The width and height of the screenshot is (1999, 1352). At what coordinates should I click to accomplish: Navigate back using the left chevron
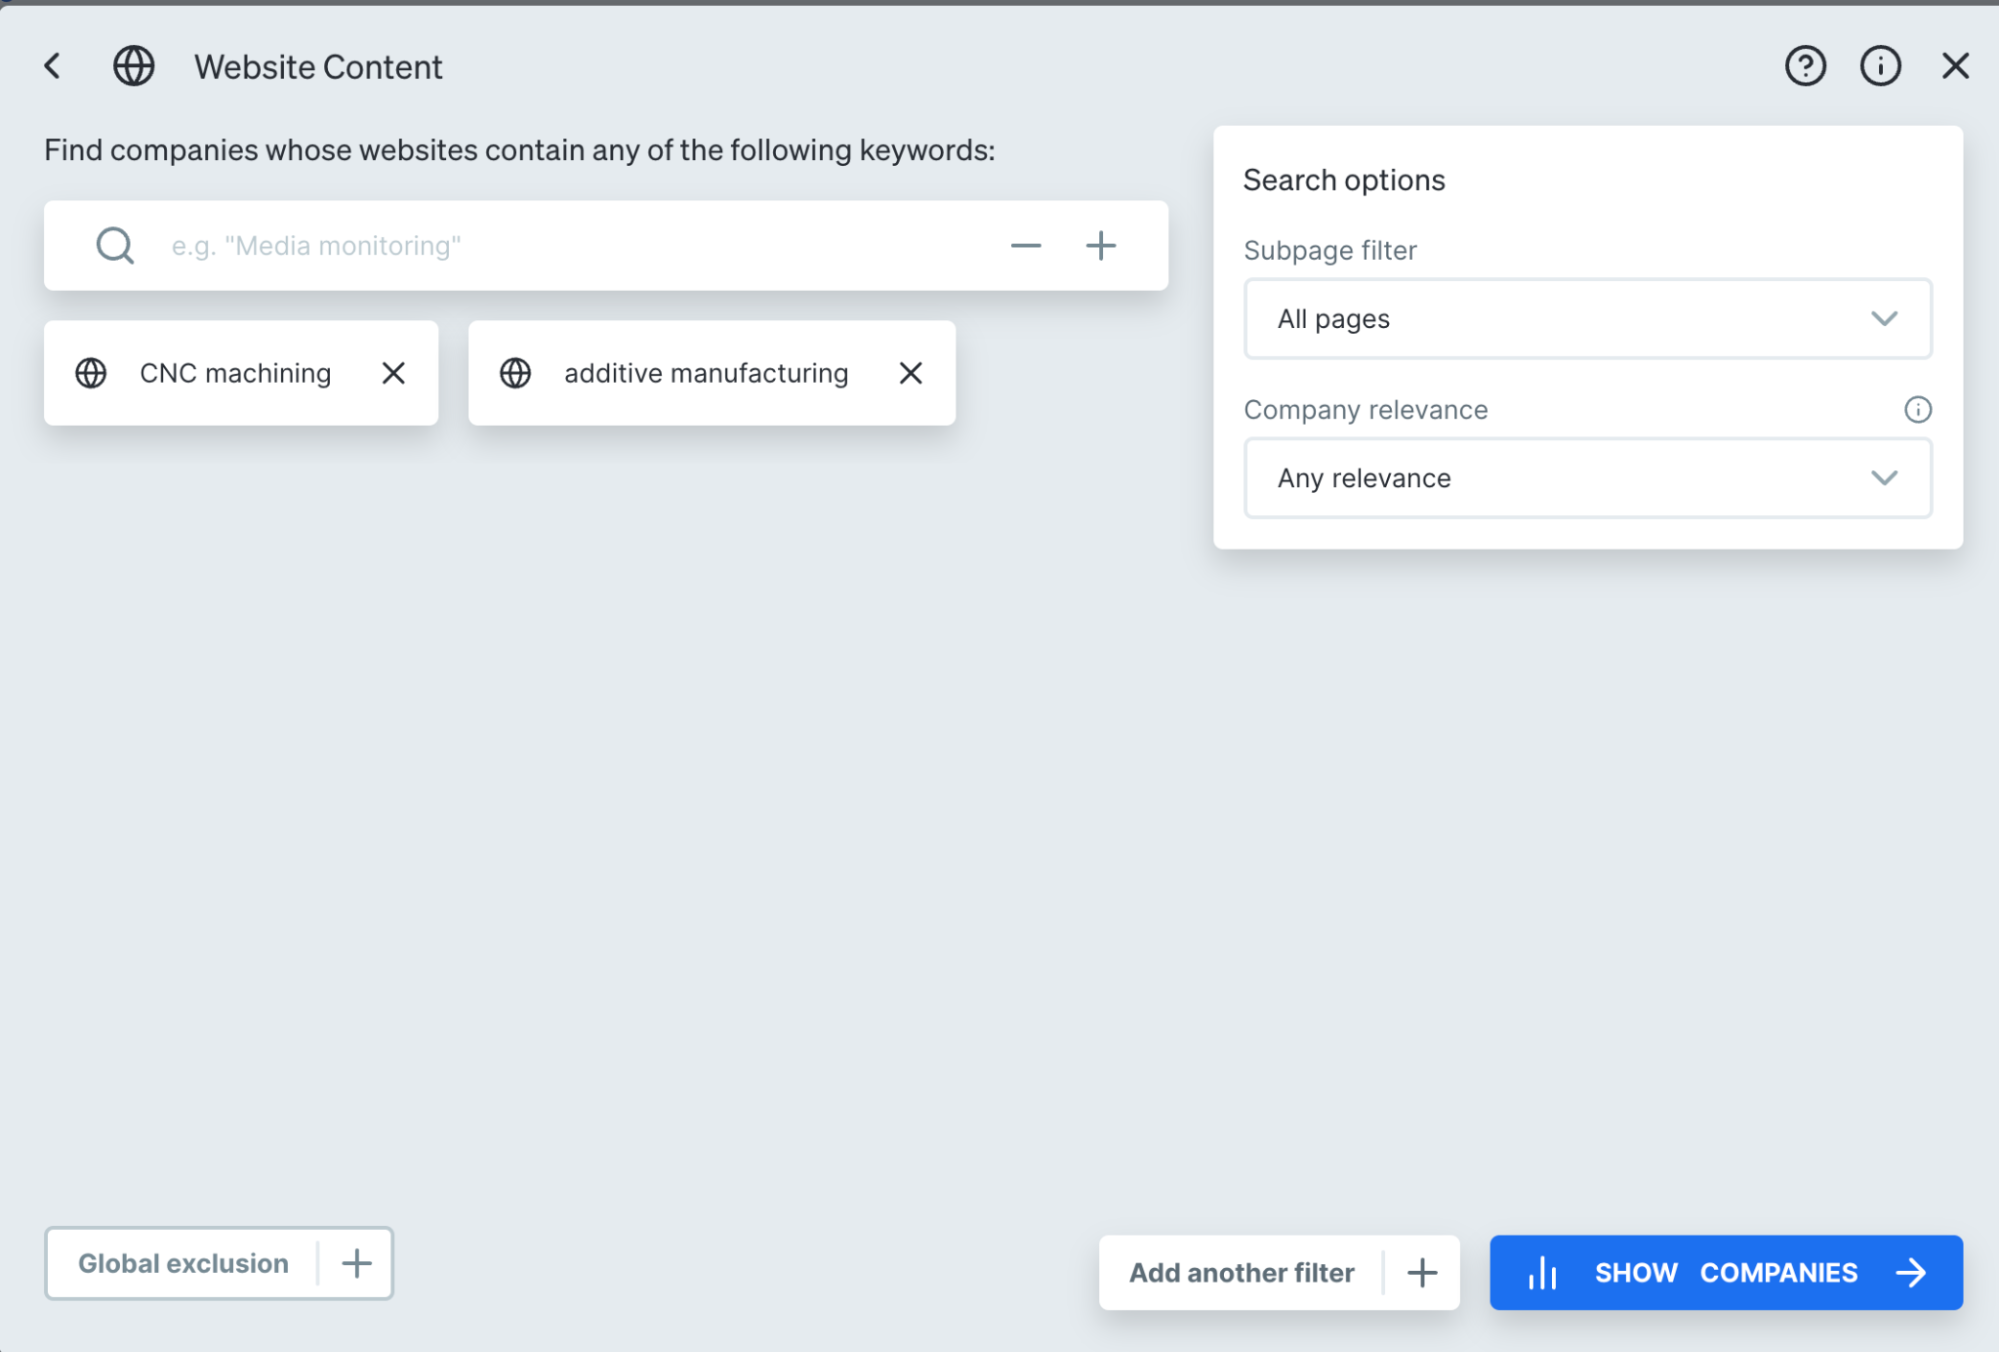pos(52,66)
